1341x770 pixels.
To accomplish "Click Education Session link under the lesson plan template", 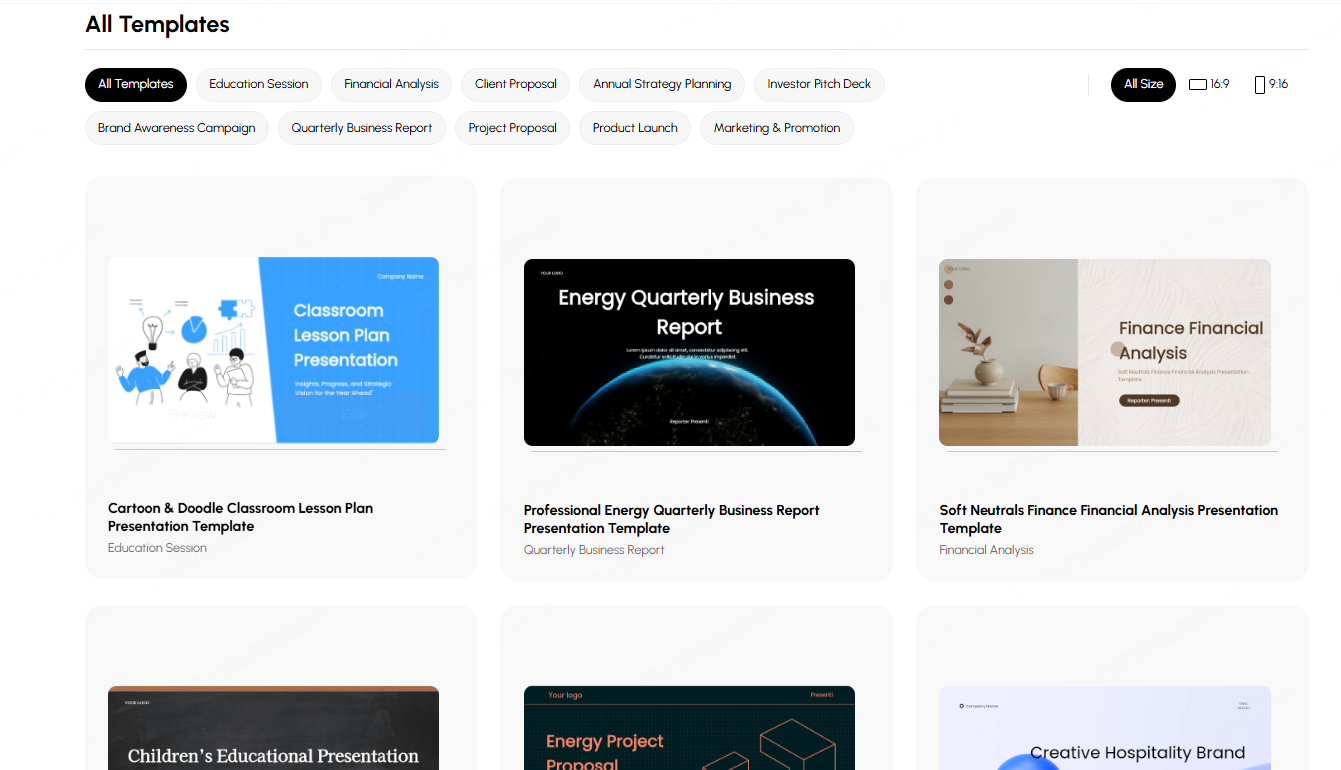I will pos(157,547).
